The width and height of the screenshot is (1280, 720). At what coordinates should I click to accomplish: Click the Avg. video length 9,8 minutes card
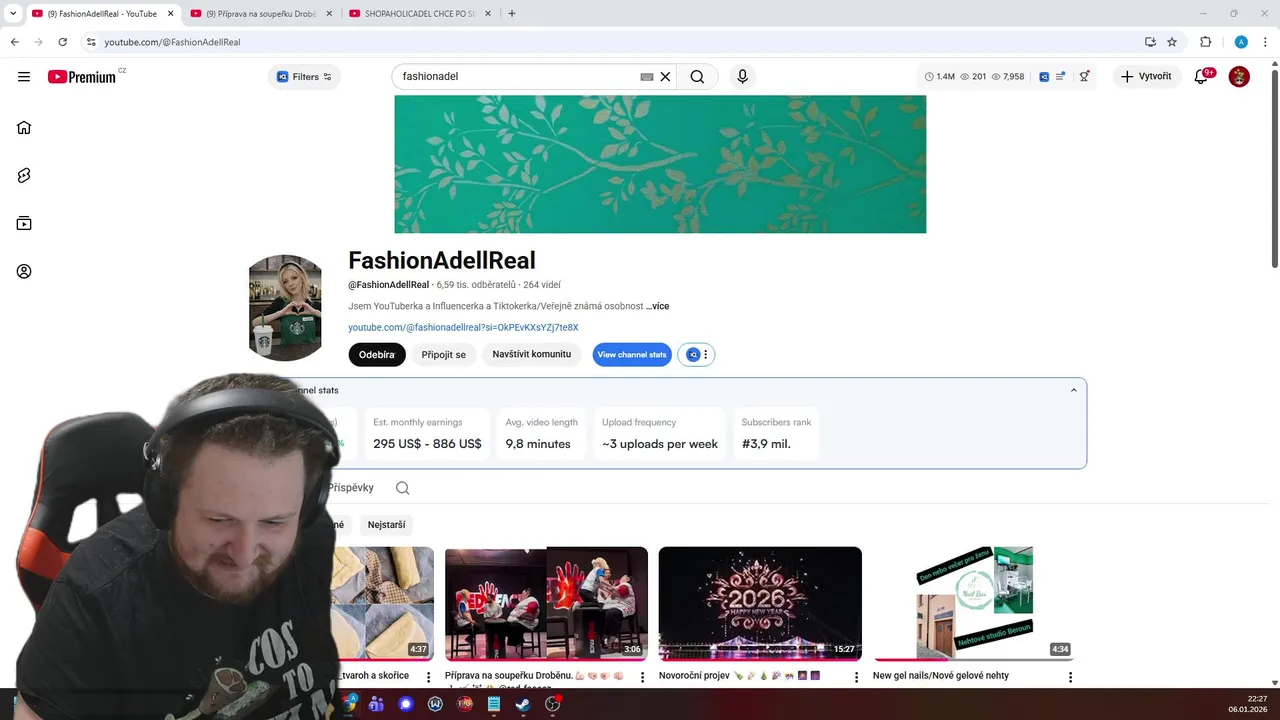pyautogui.click(x=541, y=434)
